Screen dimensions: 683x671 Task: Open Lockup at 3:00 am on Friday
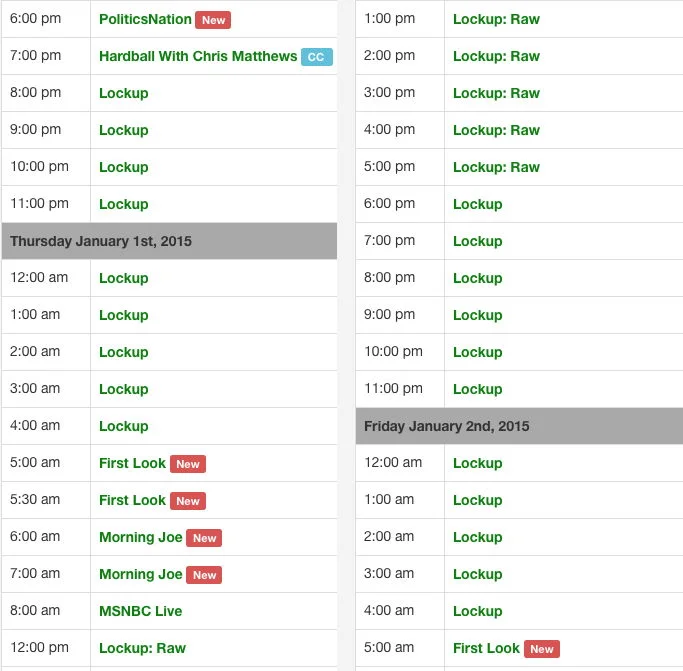click(x=478, y=575)
